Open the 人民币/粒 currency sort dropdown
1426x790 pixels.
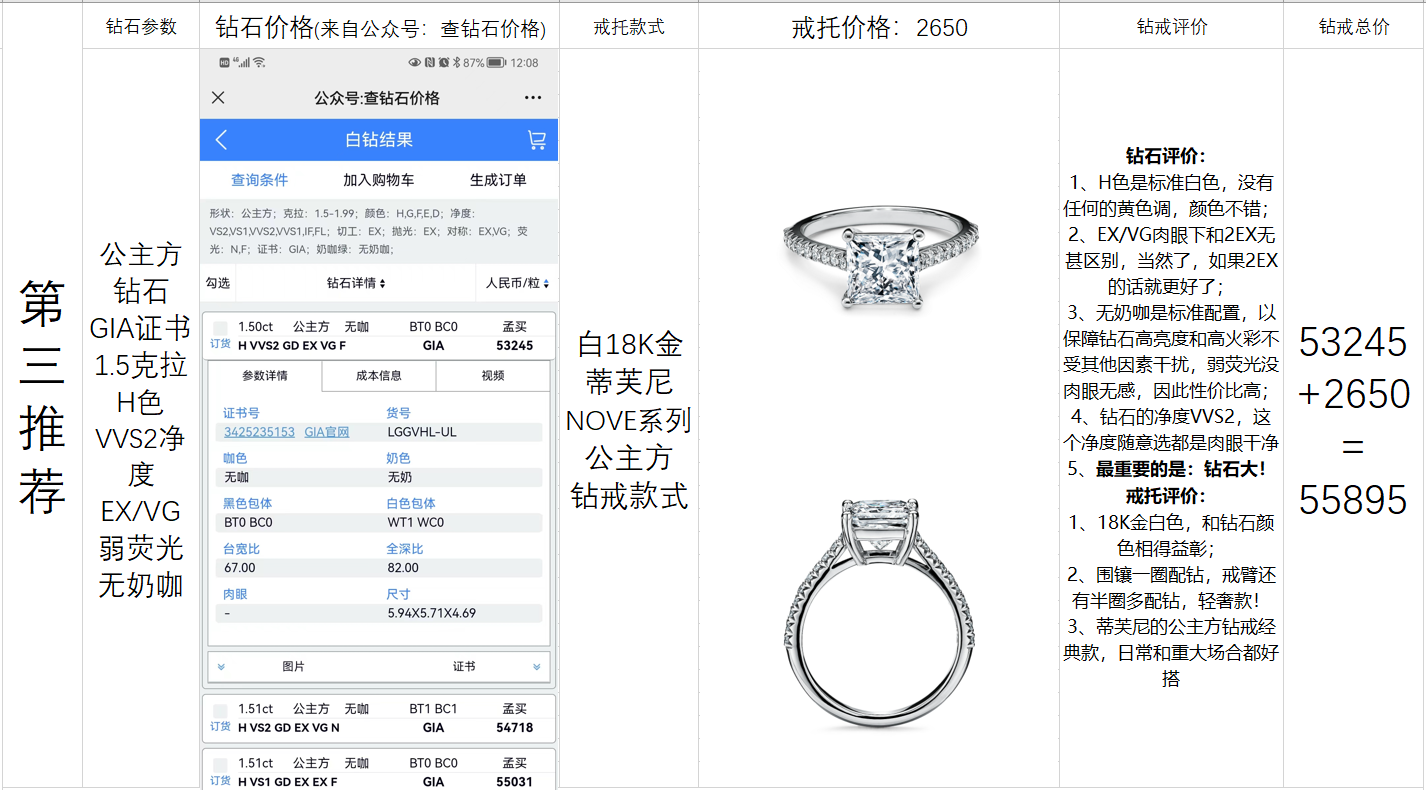coord(517,284)
